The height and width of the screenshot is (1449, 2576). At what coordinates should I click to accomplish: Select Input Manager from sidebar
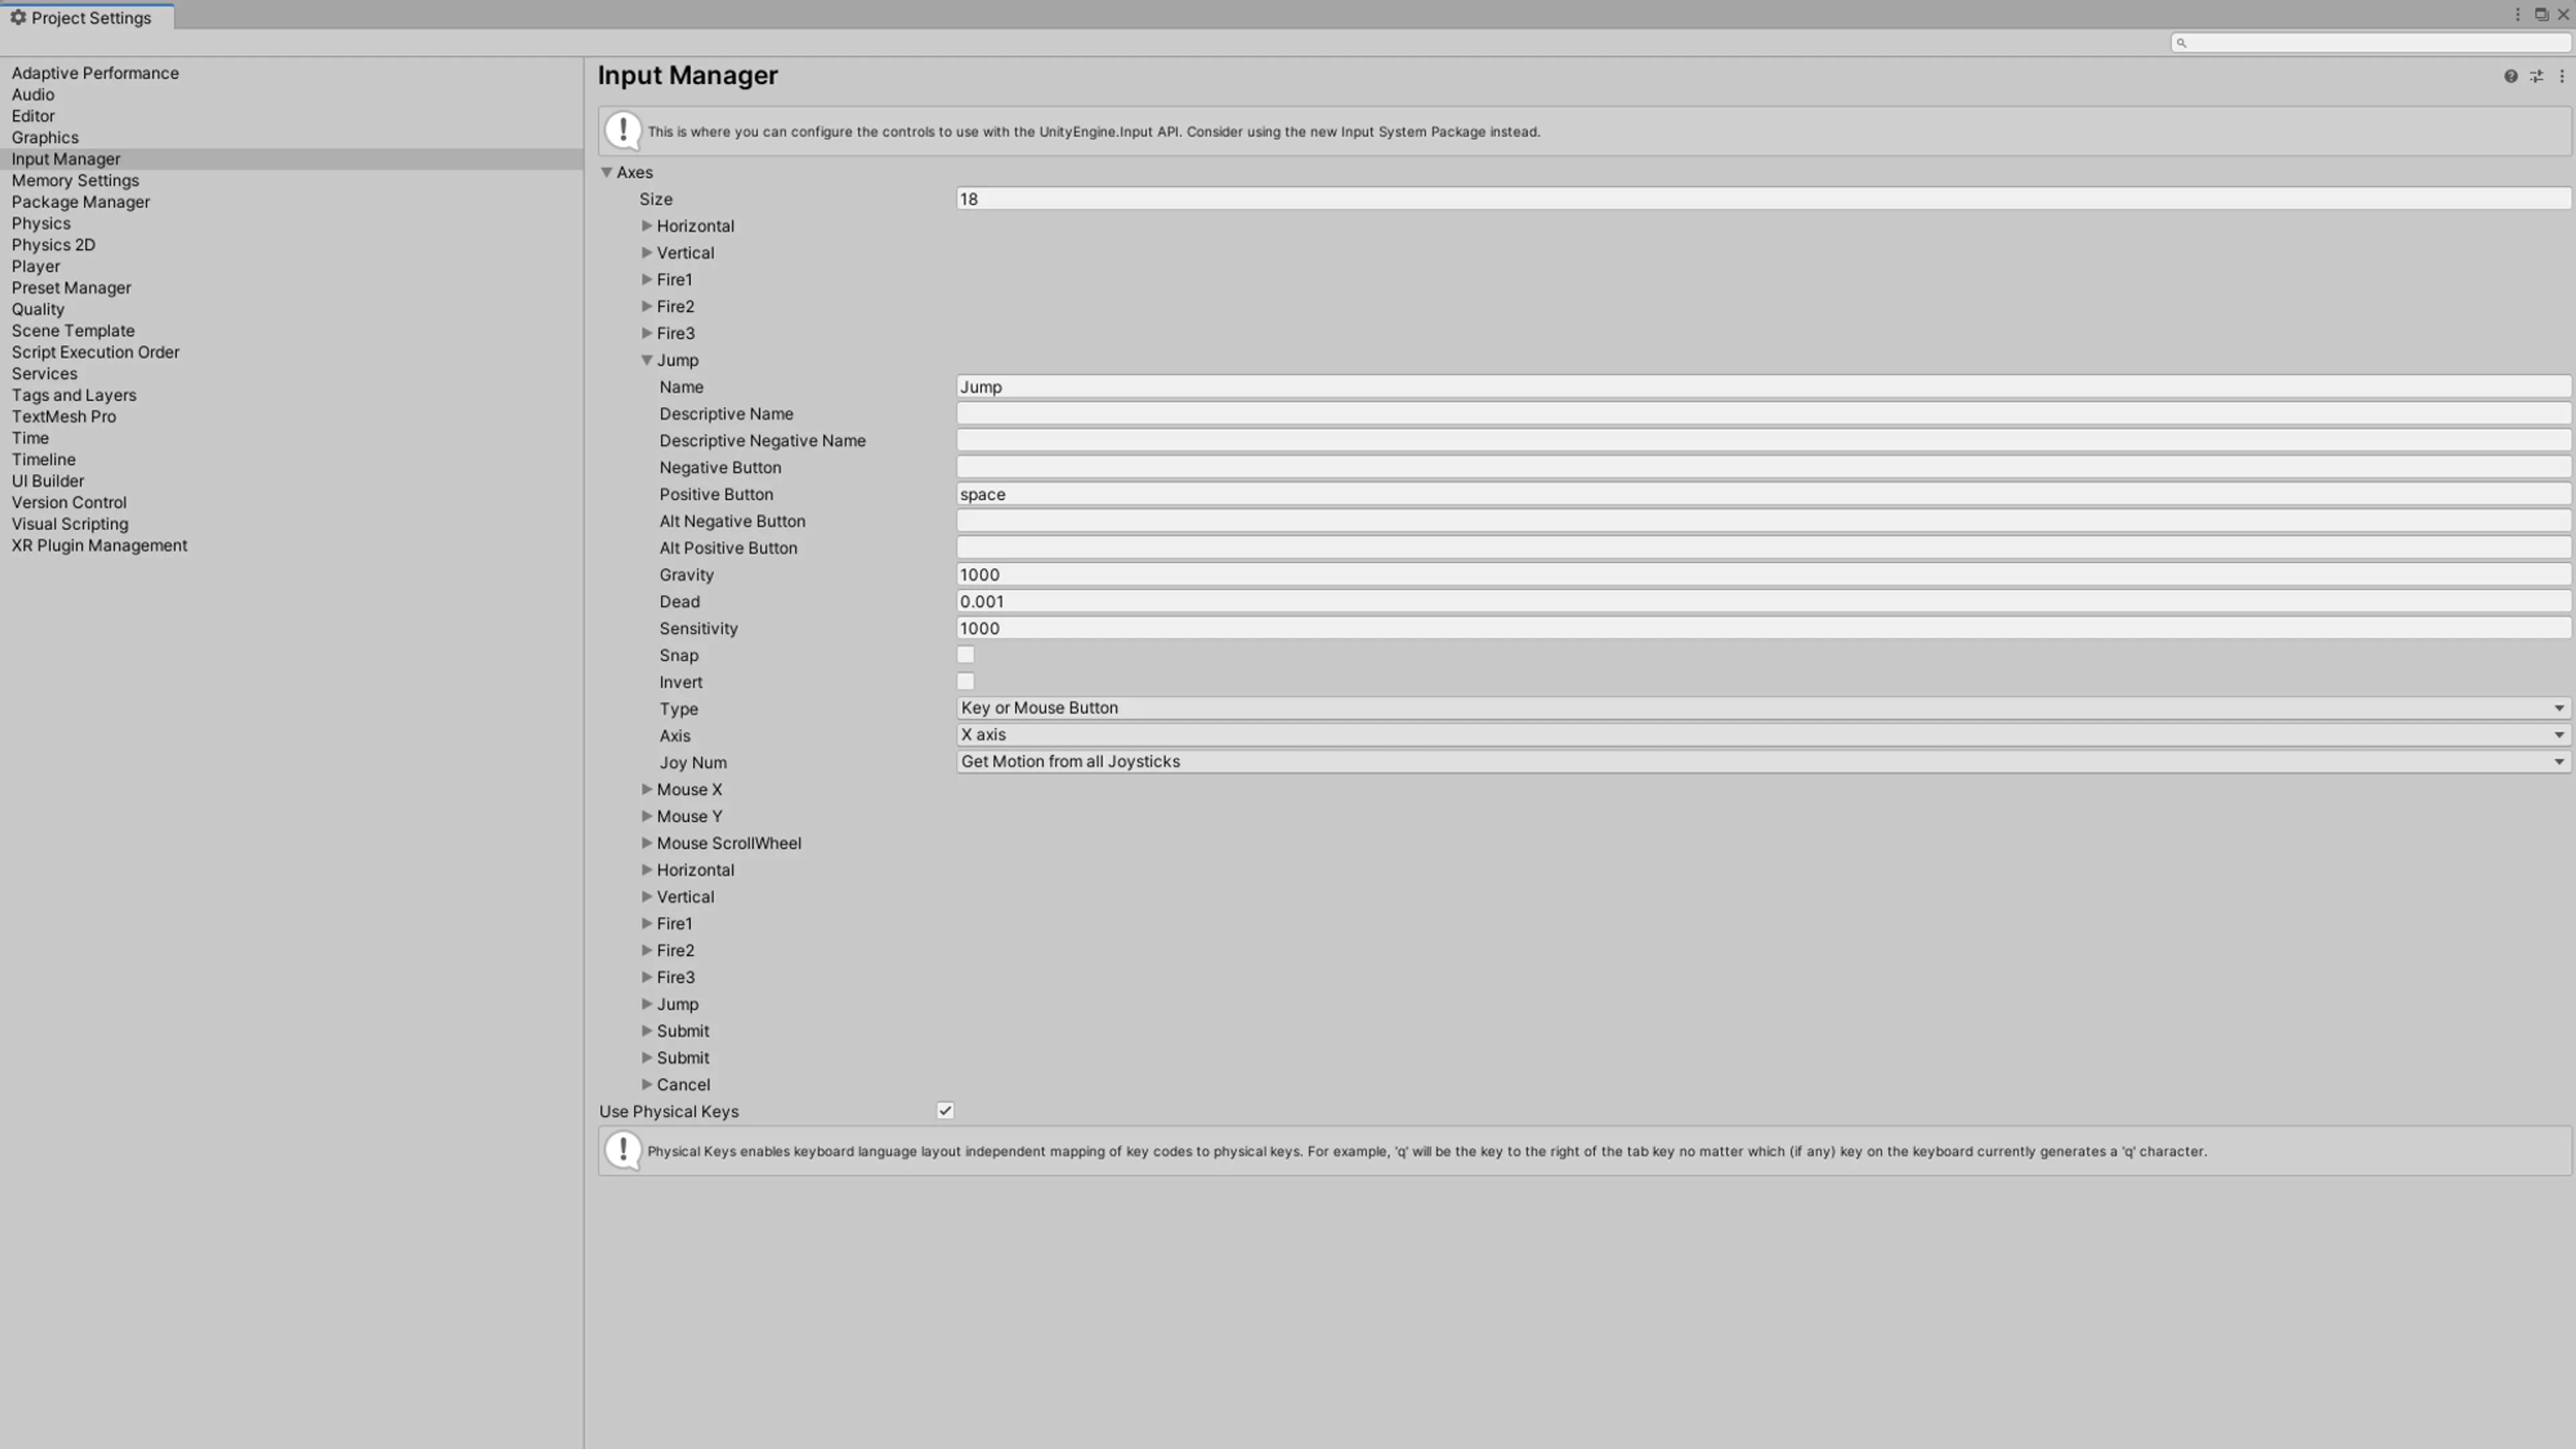point(66,158)
